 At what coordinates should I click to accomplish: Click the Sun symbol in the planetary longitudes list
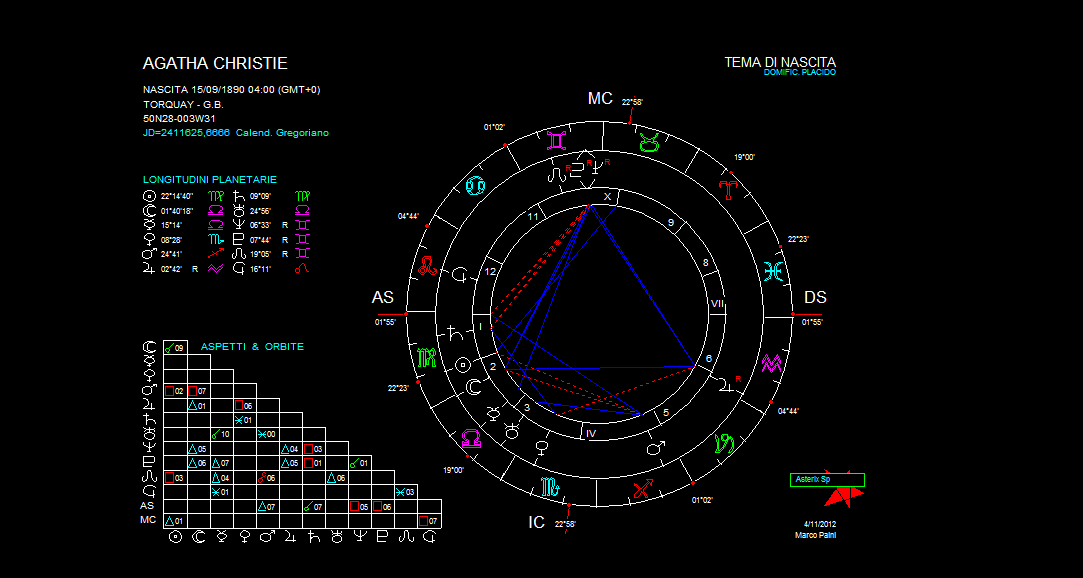148,196
